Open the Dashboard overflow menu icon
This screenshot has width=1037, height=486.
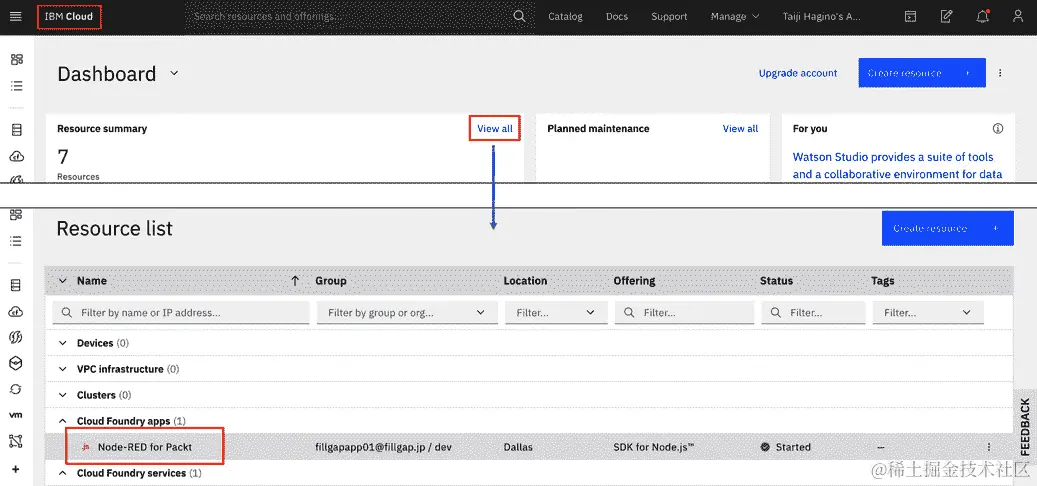pyautogui.click(x=1000, y=73)
